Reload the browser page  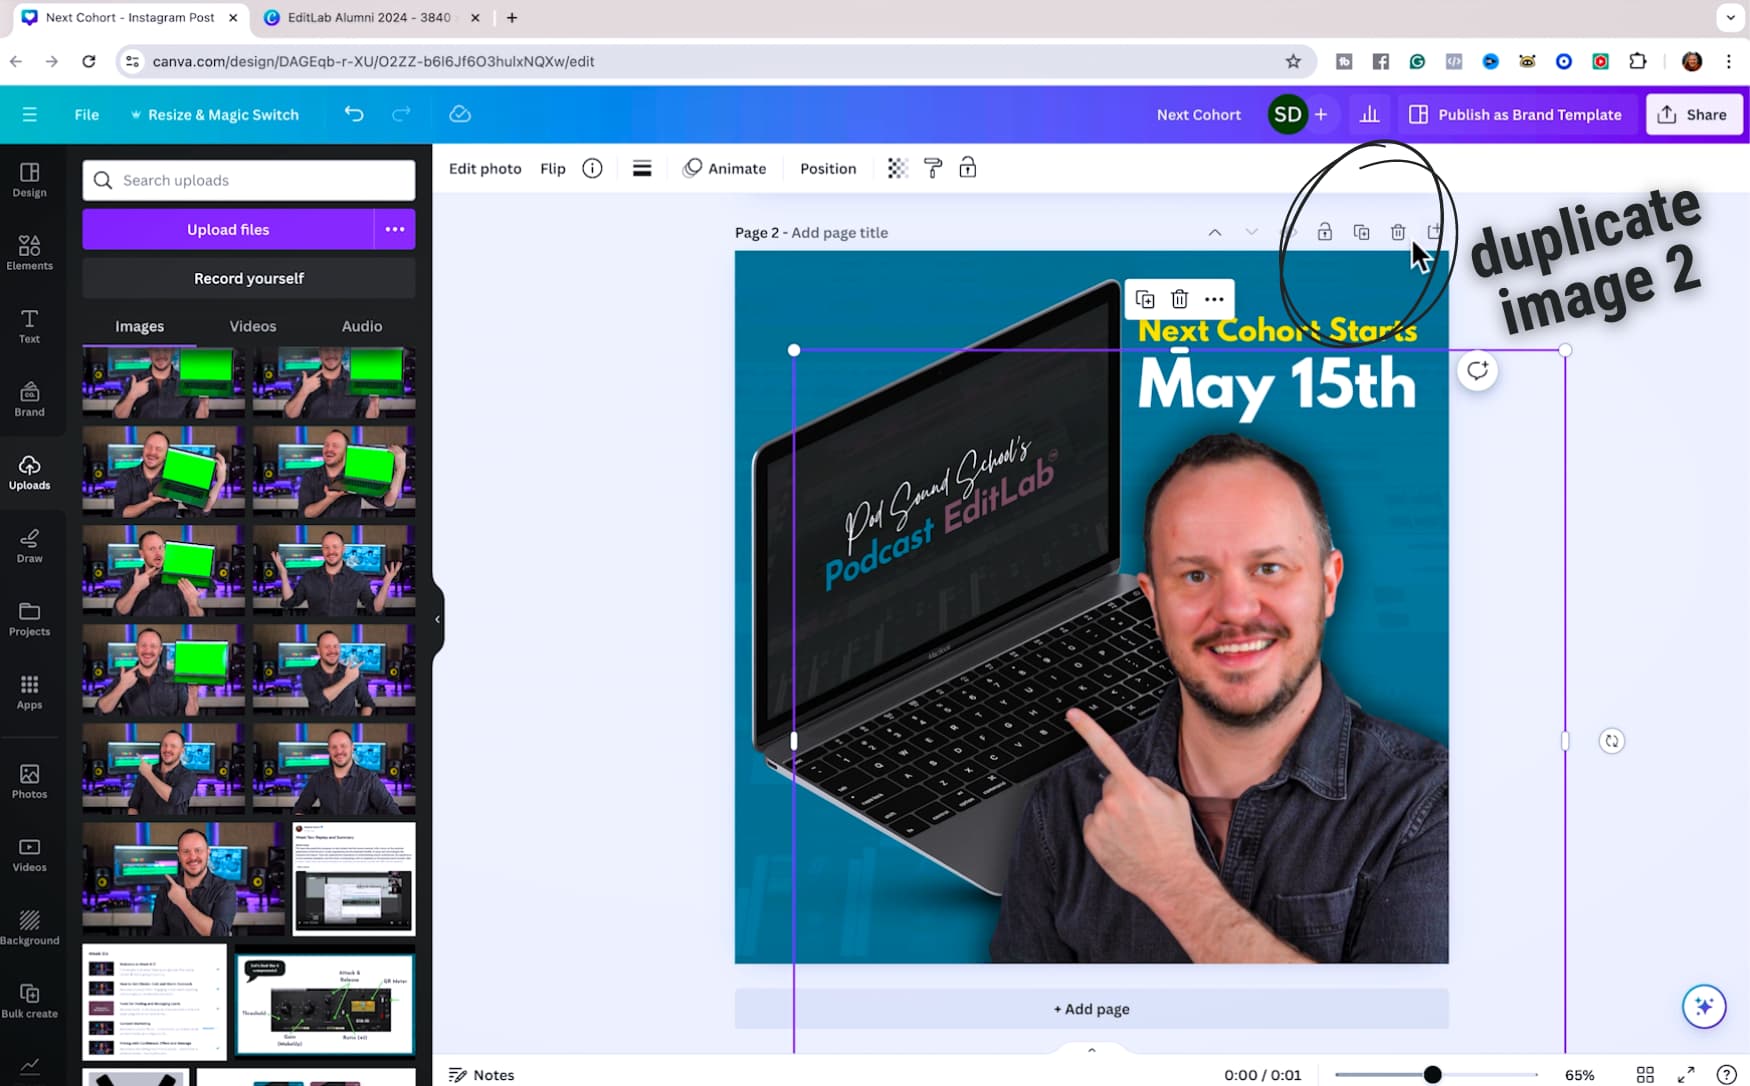pos(89,61)
